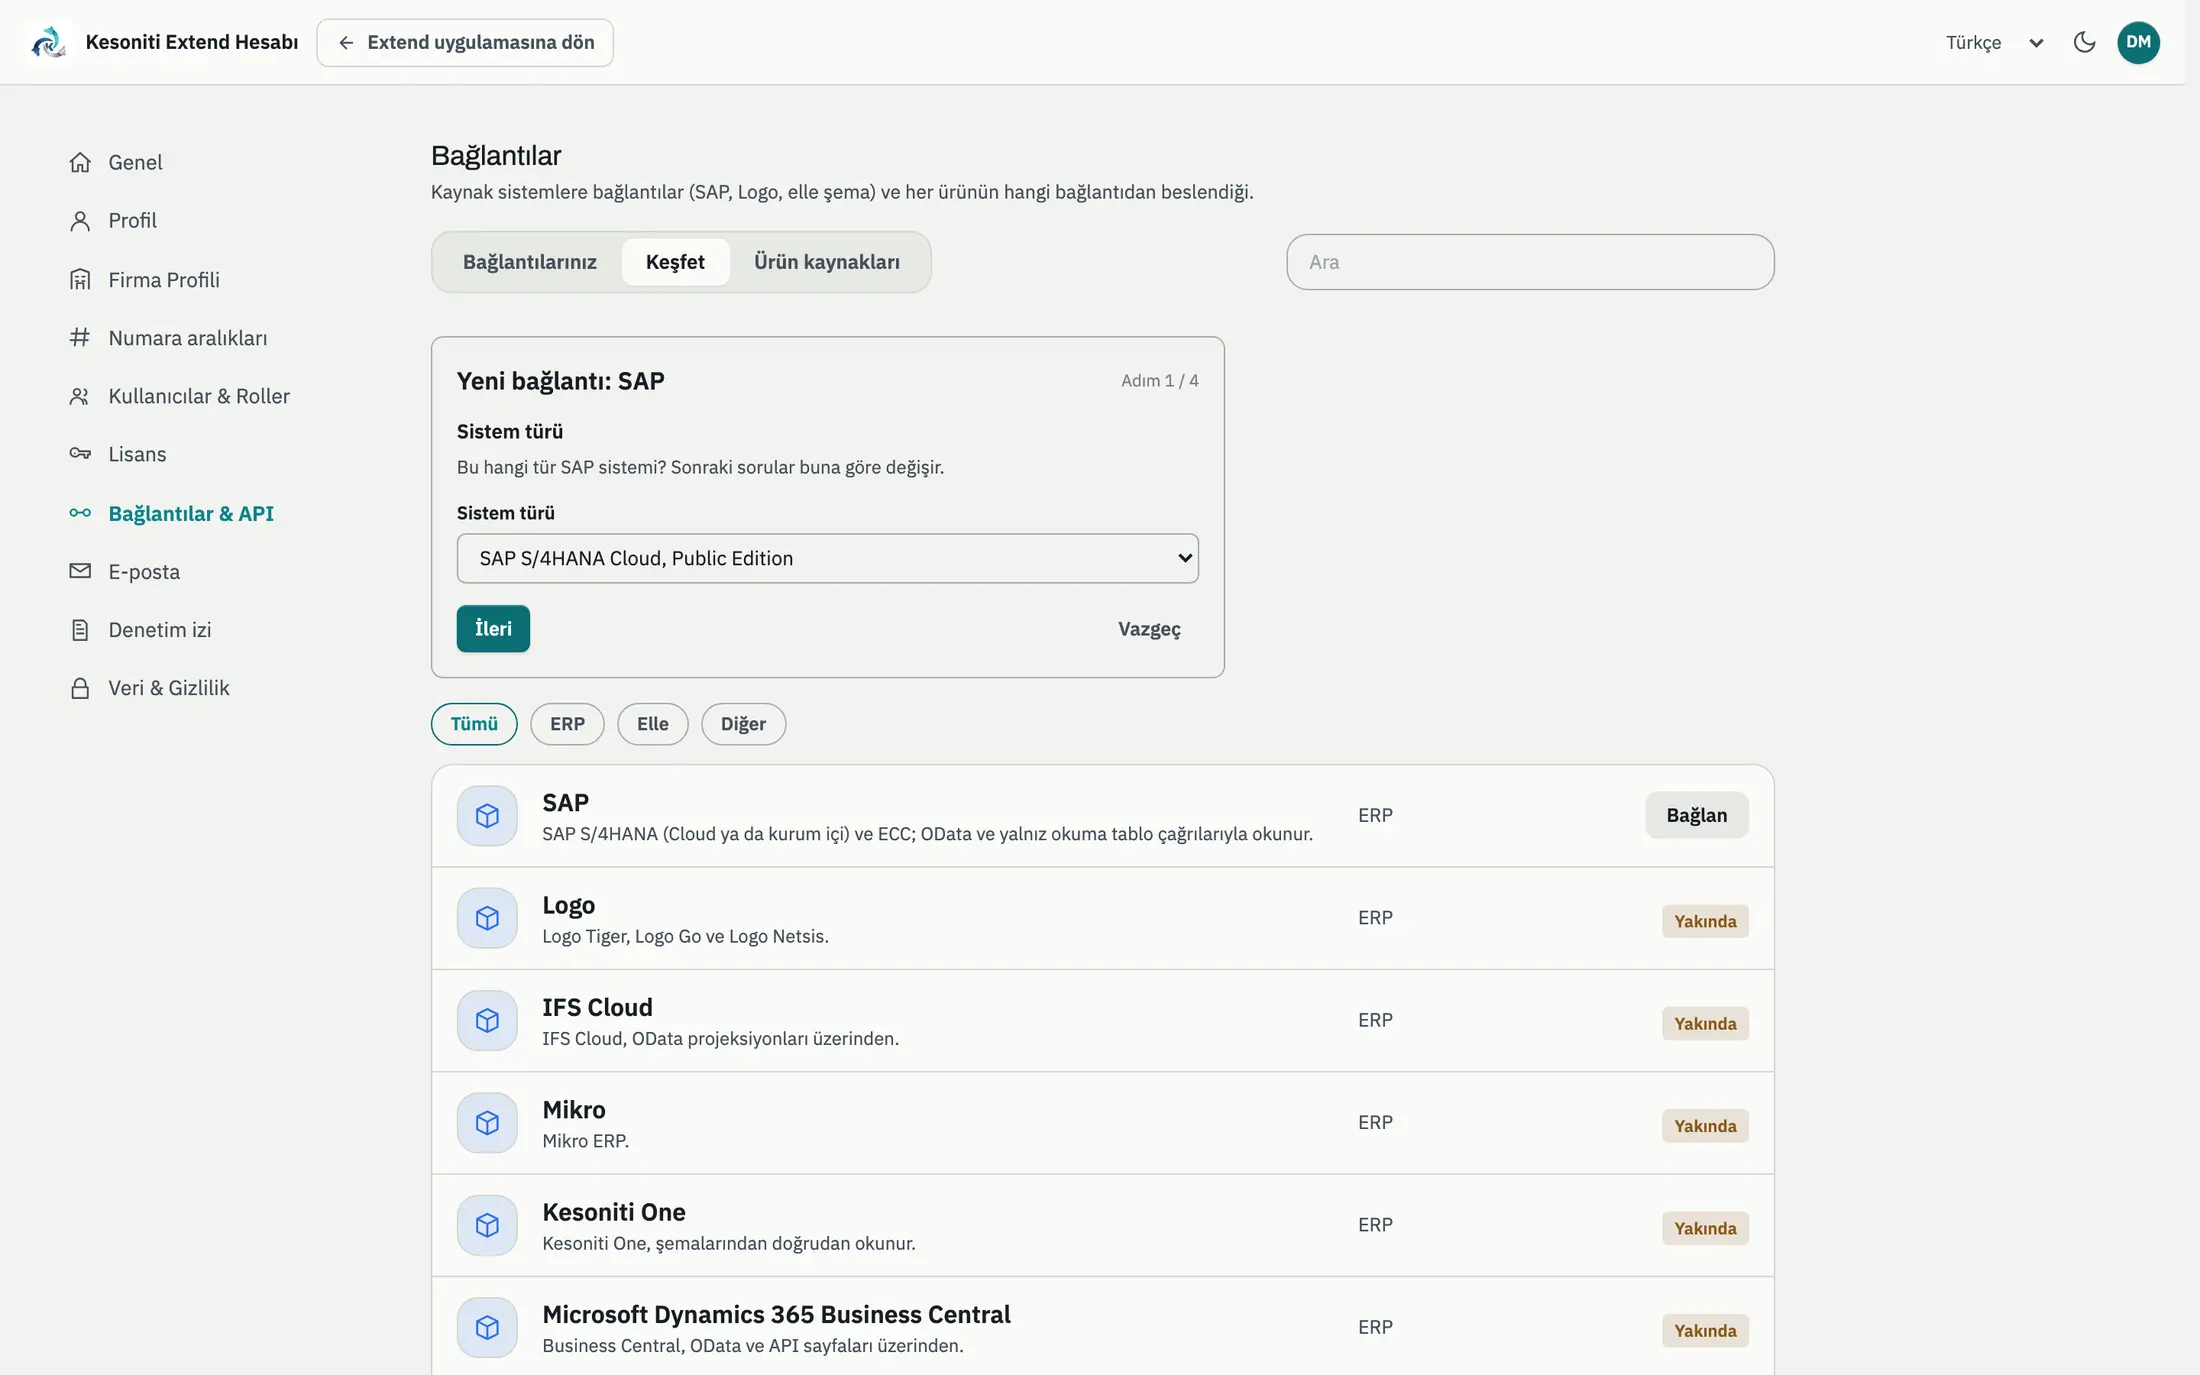2200x1375 pixels.
Task: Click the cube icon next to IFS Cloud
Action: coord(487,1020)
